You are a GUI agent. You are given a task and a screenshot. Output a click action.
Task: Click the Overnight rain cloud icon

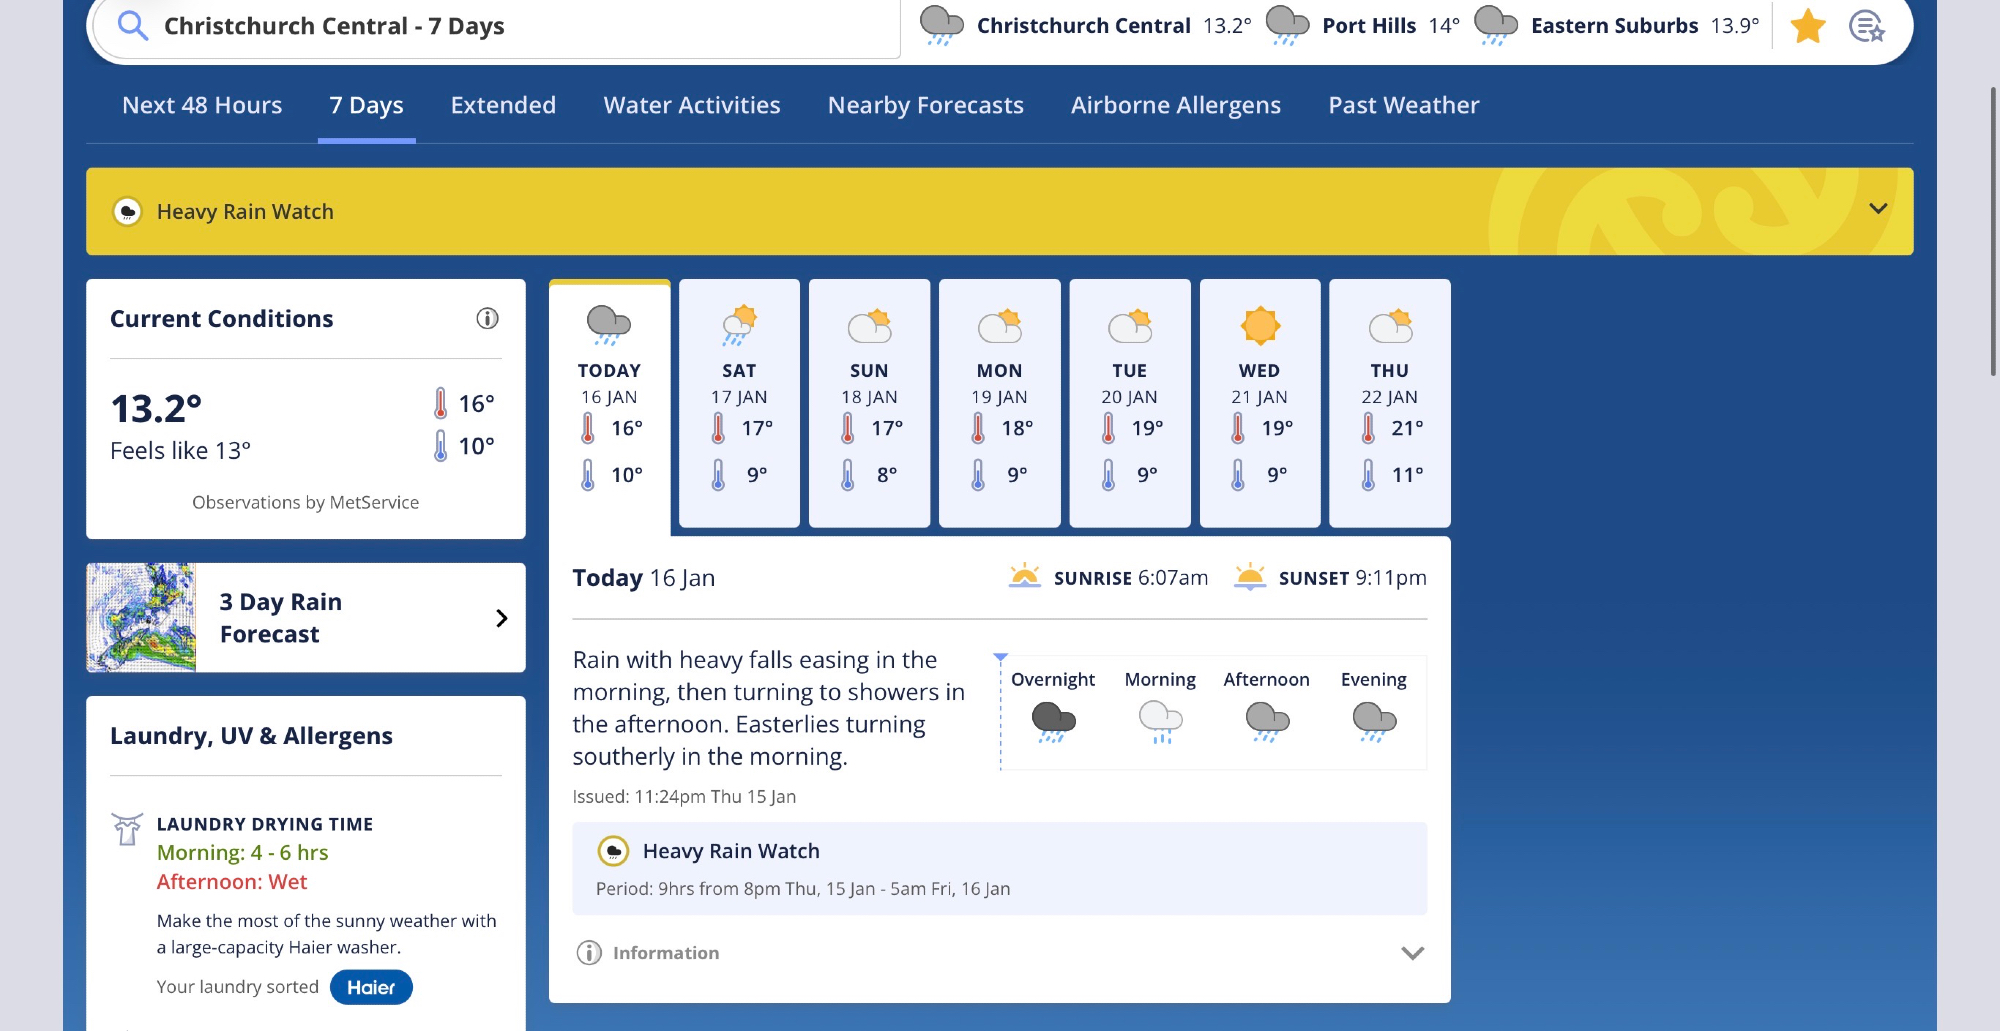(1053, 721)
